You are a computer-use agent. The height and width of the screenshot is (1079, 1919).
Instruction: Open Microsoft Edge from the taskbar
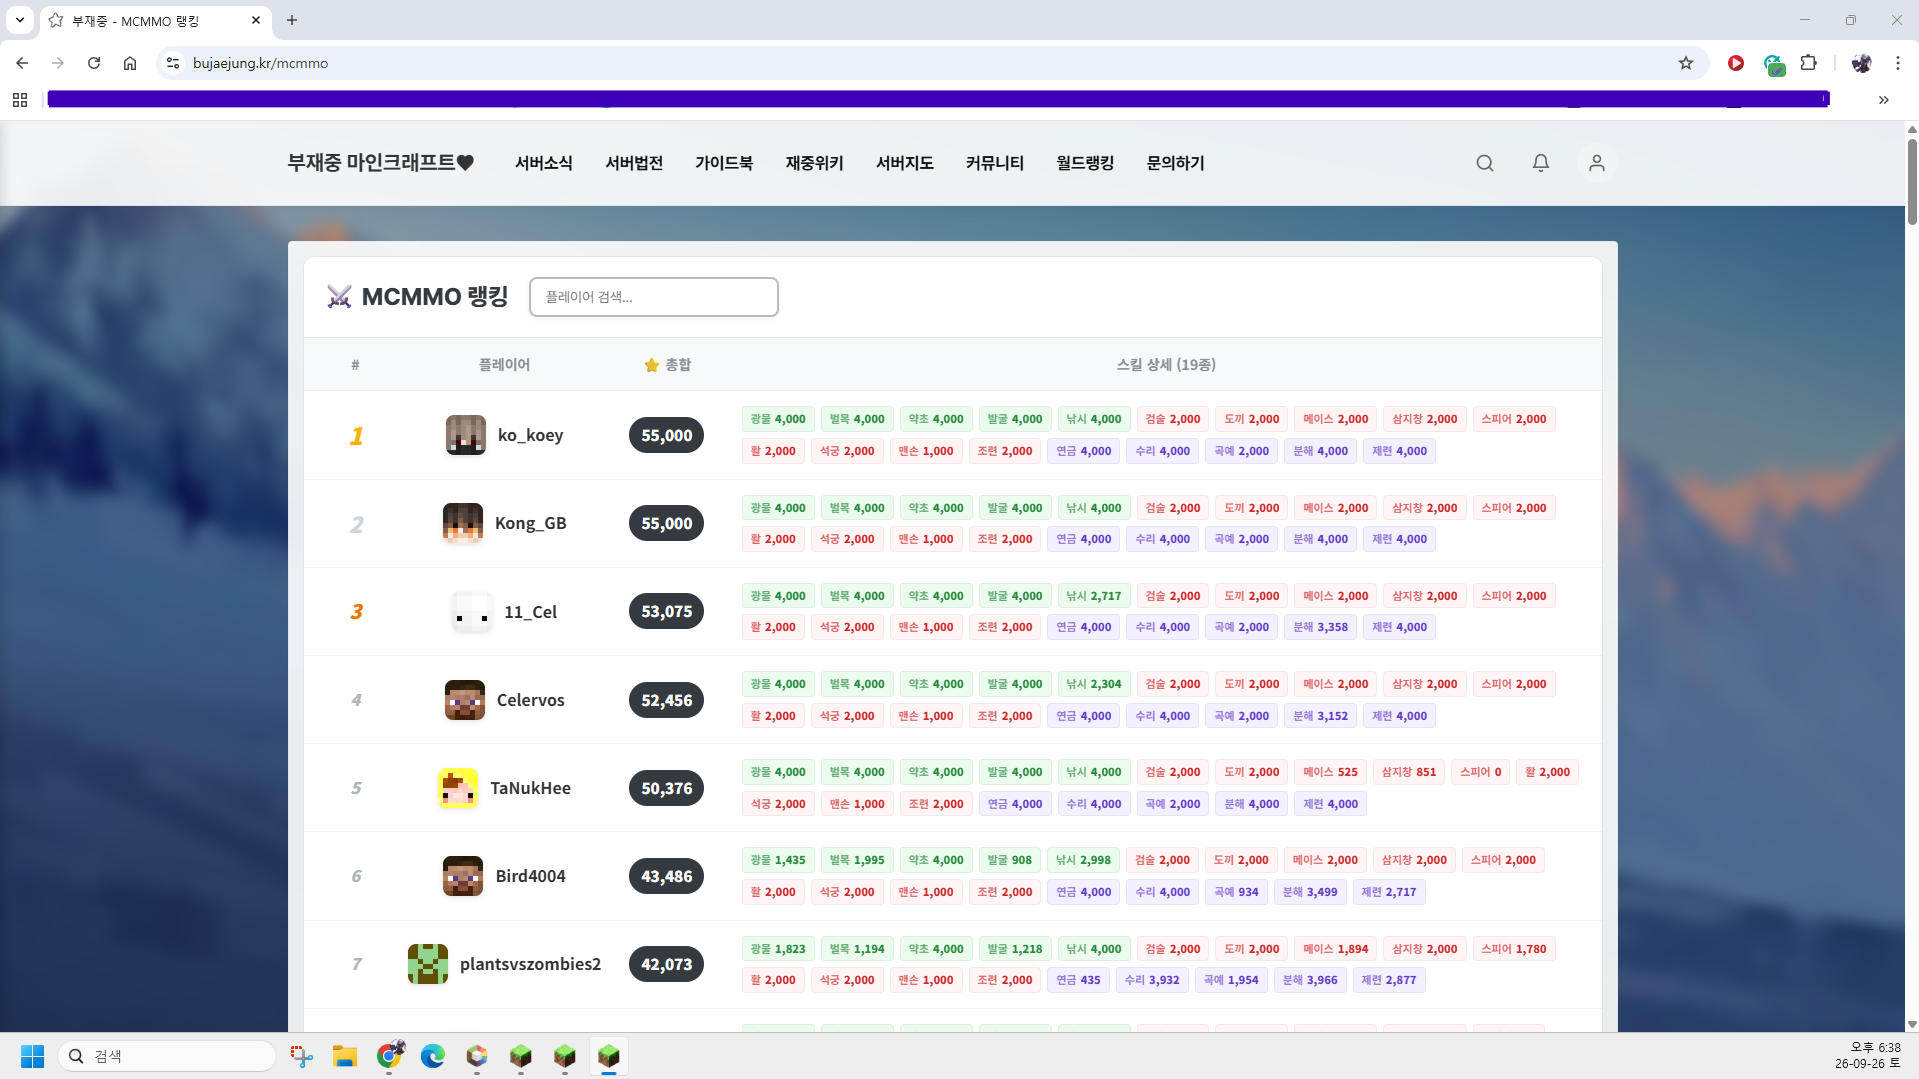coord(433,1056)
